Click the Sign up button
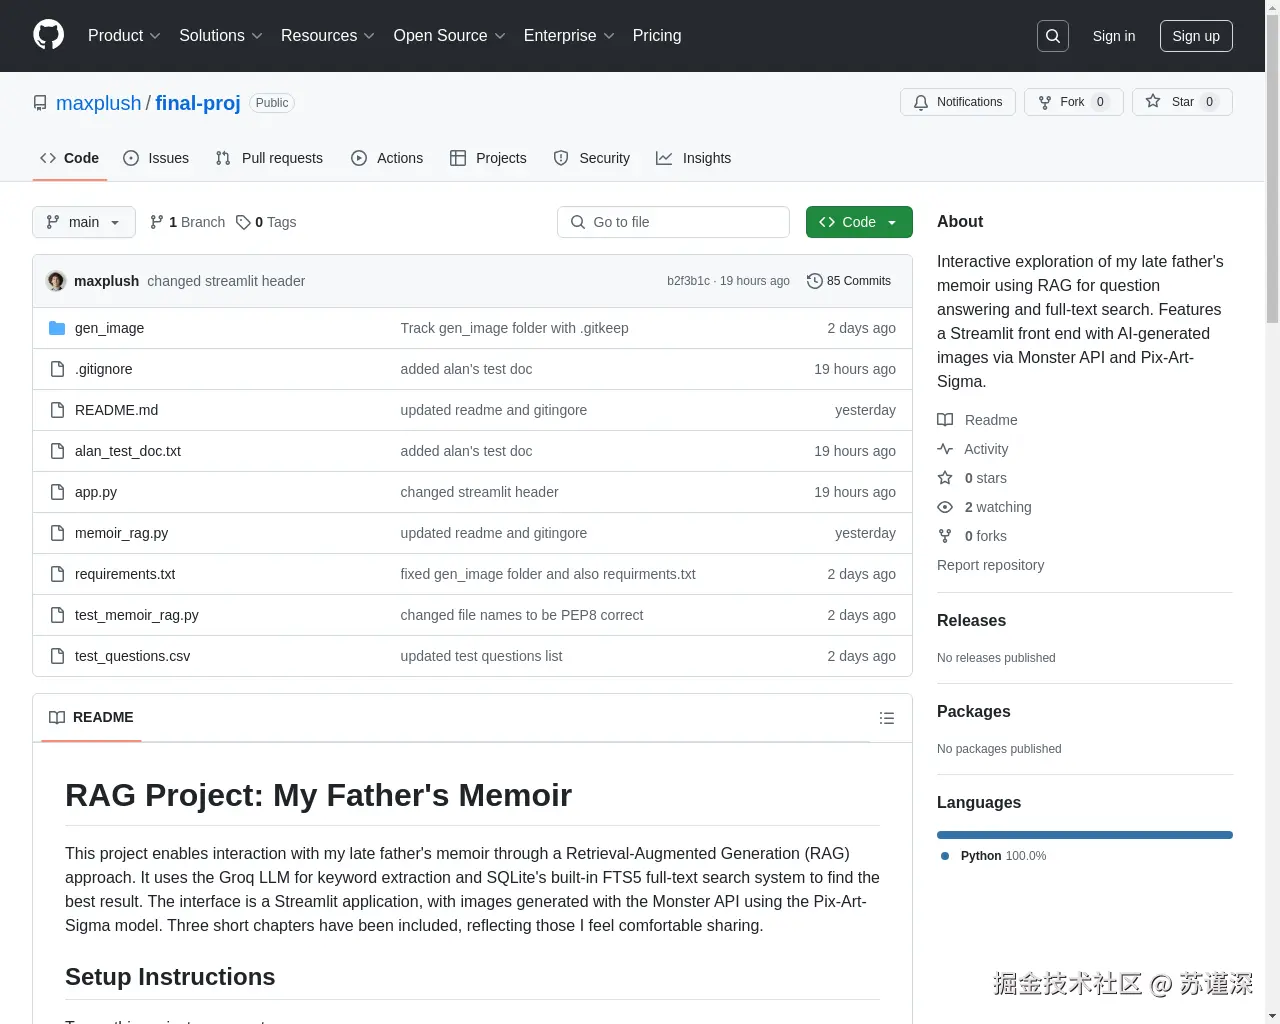The image size is (1280, 1024). [x=1196, y=36]
